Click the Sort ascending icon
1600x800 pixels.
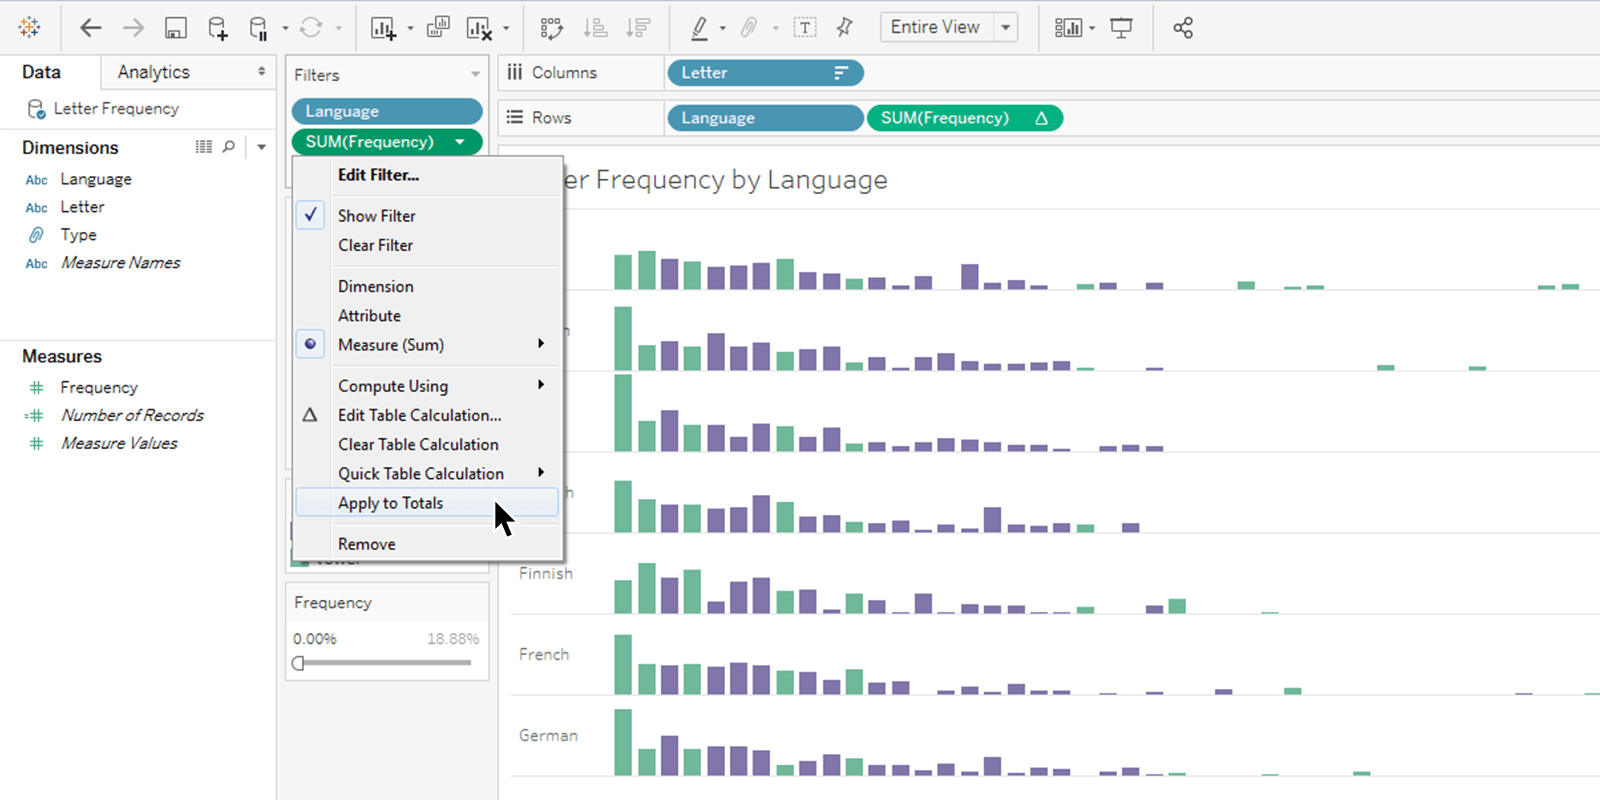tap(595, 28)
